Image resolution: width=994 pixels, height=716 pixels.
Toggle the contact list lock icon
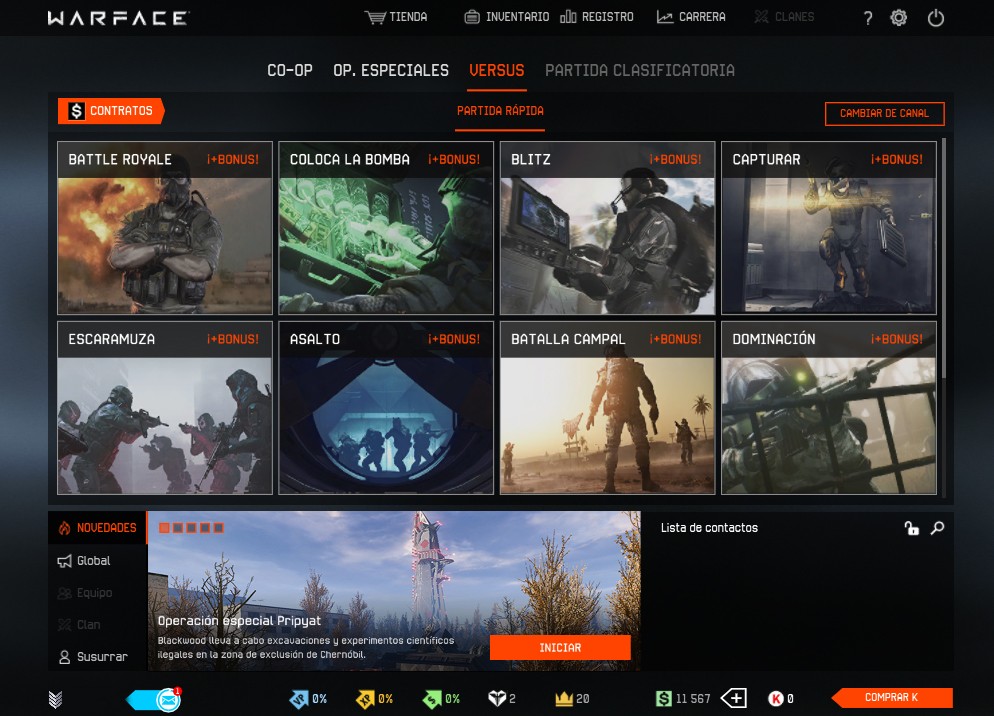click(x=912, y=528)
